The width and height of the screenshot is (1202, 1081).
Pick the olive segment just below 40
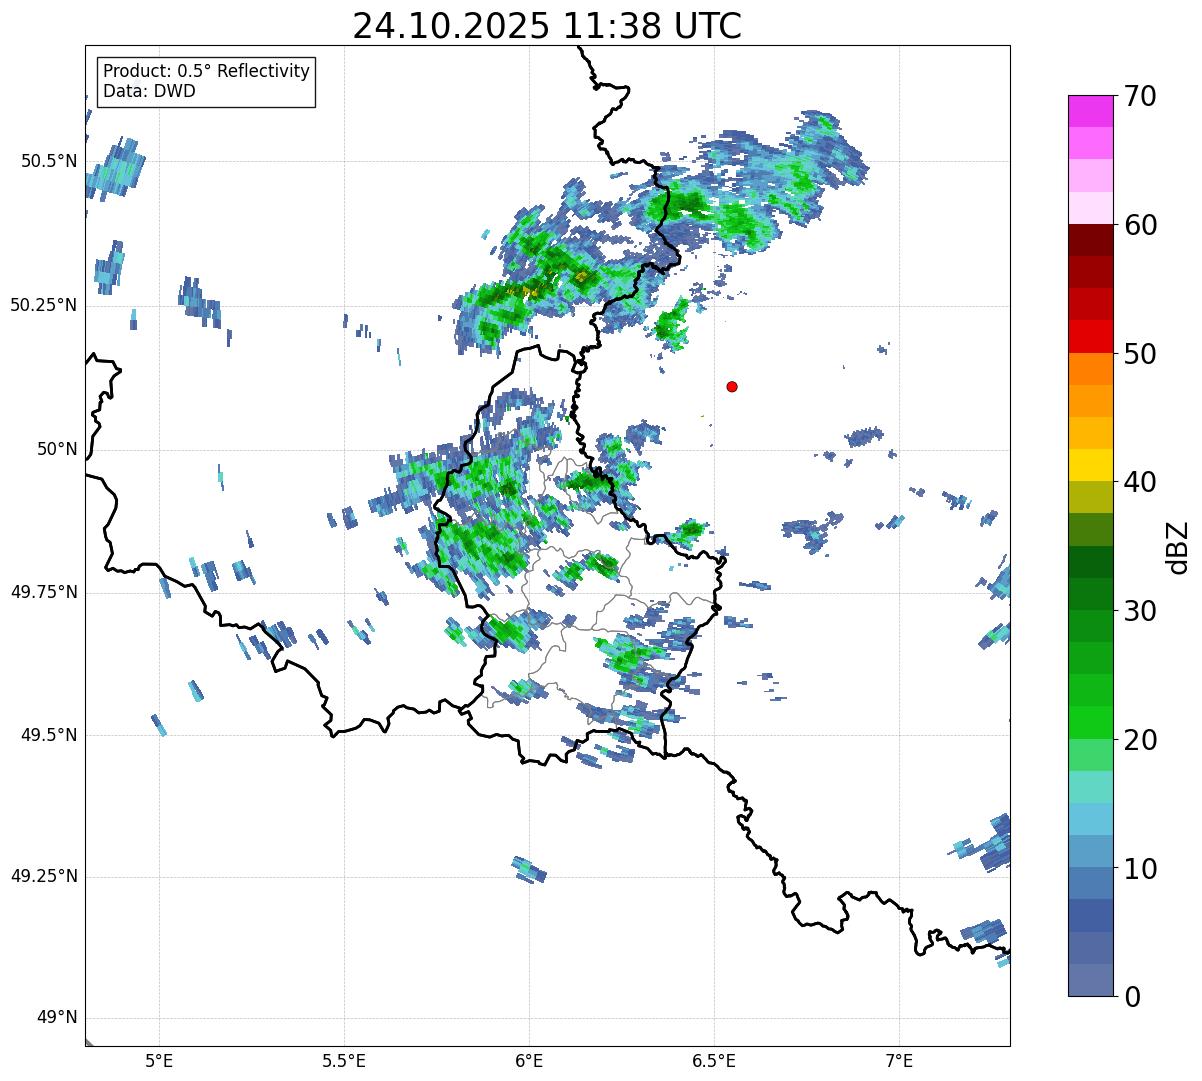[x=1090, y=497]
